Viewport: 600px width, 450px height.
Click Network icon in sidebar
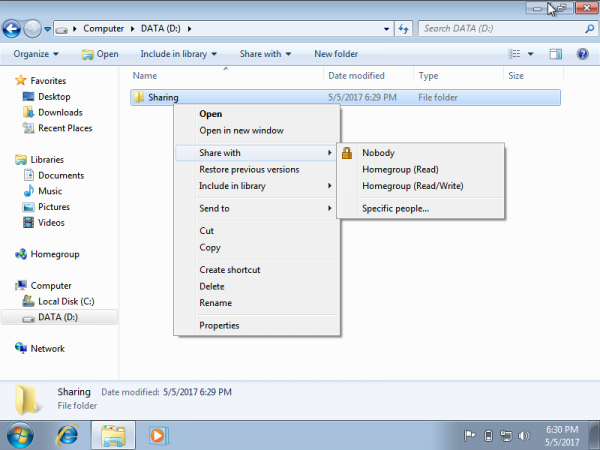click(x=21, y=348)
